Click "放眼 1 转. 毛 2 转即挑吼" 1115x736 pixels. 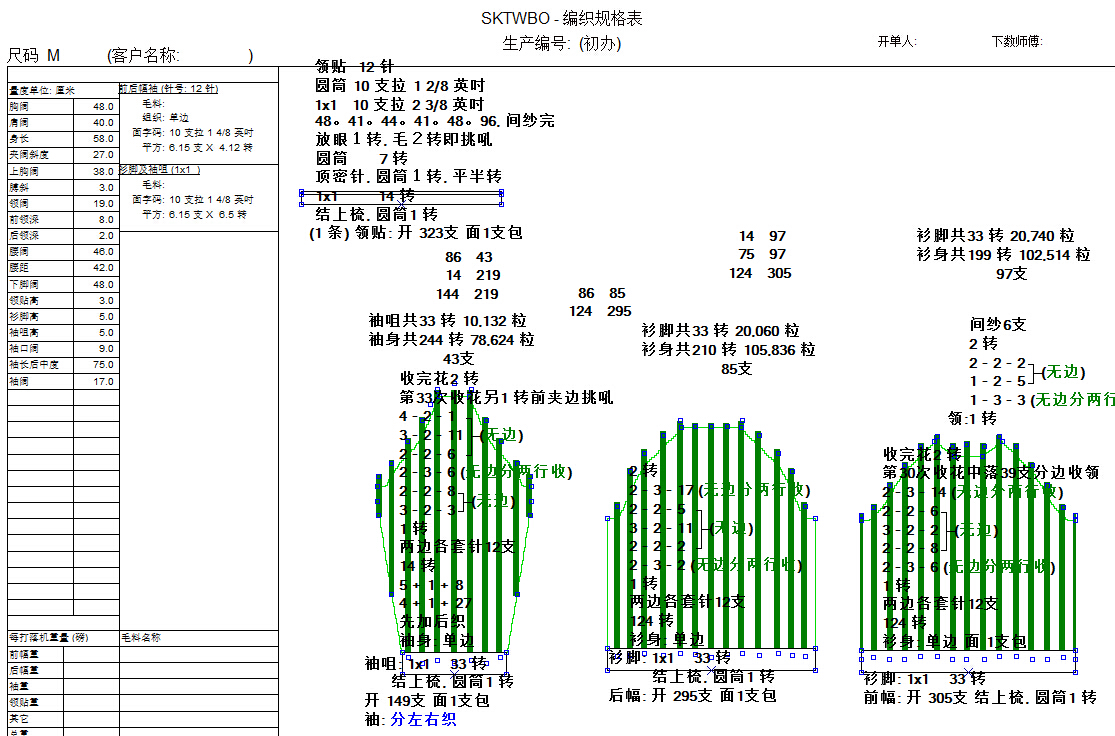[x=404, y=139]
